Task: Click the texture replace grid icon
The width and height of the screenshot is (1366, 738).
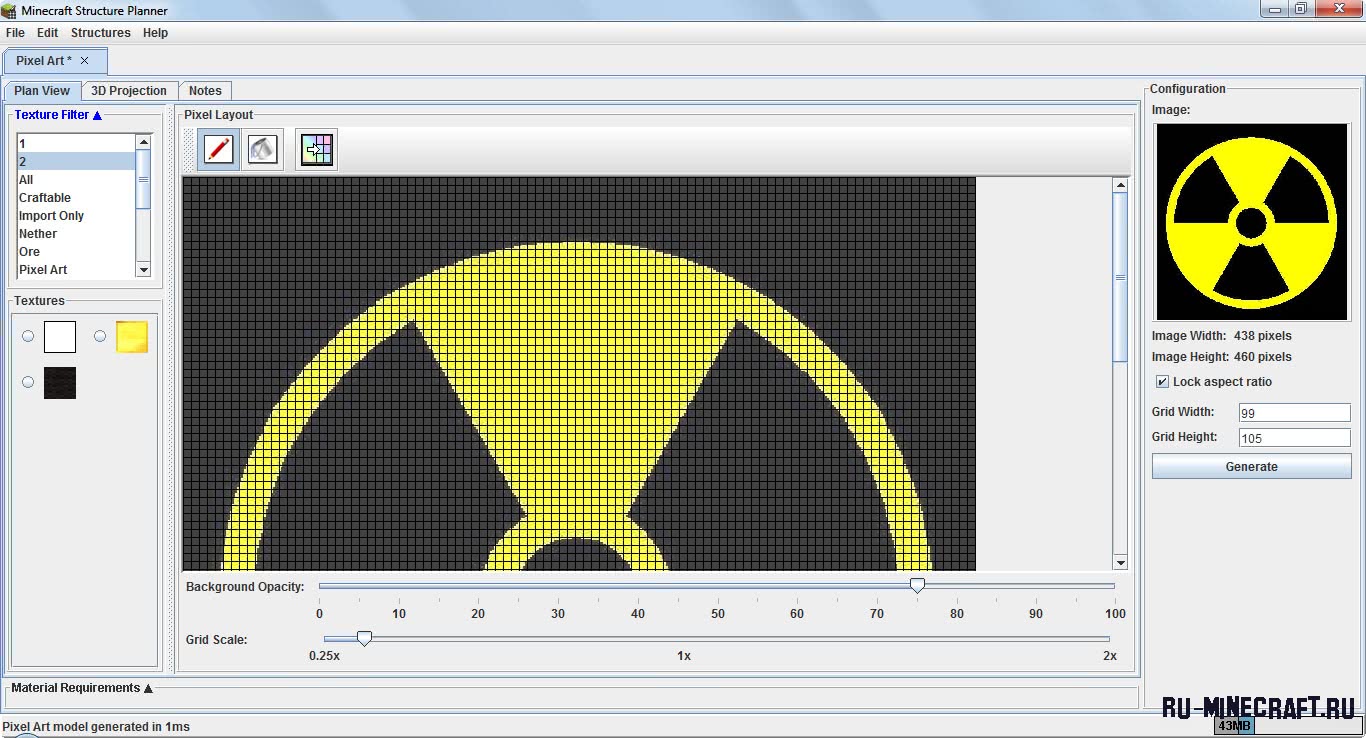Action: [x=316, y=150]
